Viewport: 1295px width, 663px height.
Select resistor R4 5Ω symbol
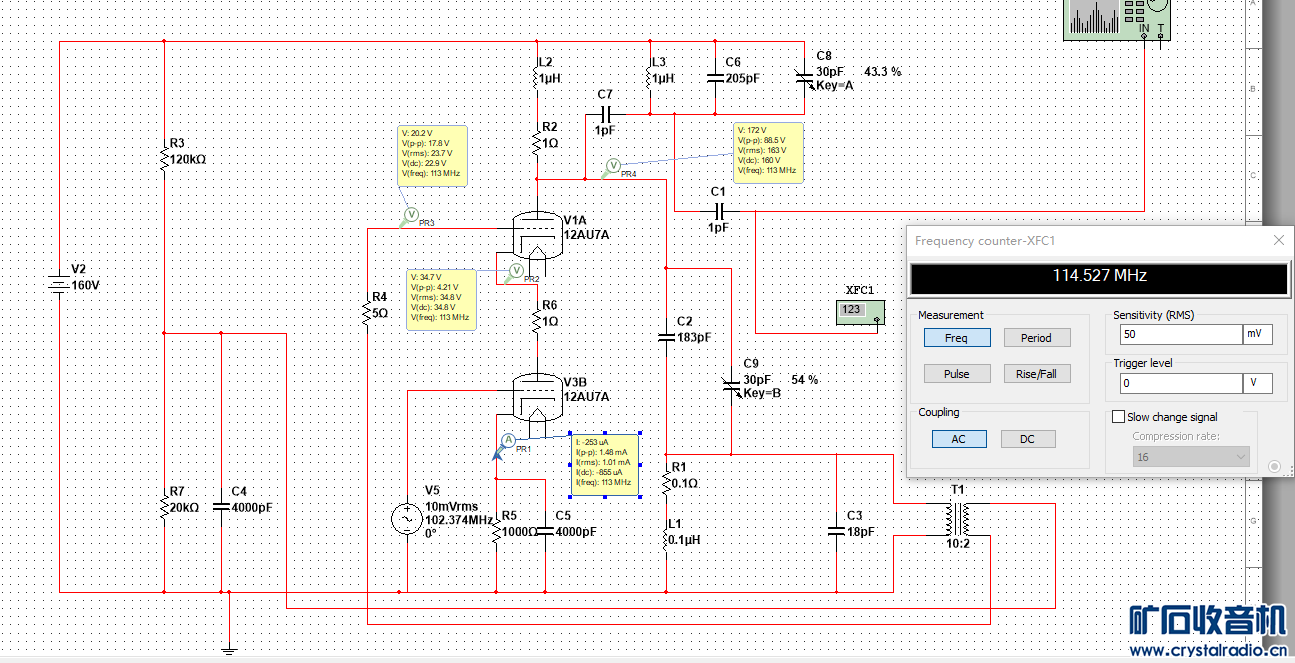(x=368, y=313)
